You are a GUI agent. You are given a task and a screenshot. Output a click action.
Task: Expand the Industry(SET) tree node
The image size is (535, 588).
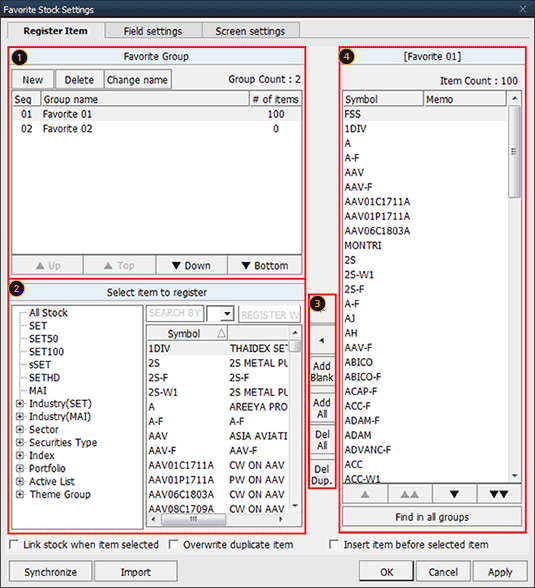click(19, 404)
